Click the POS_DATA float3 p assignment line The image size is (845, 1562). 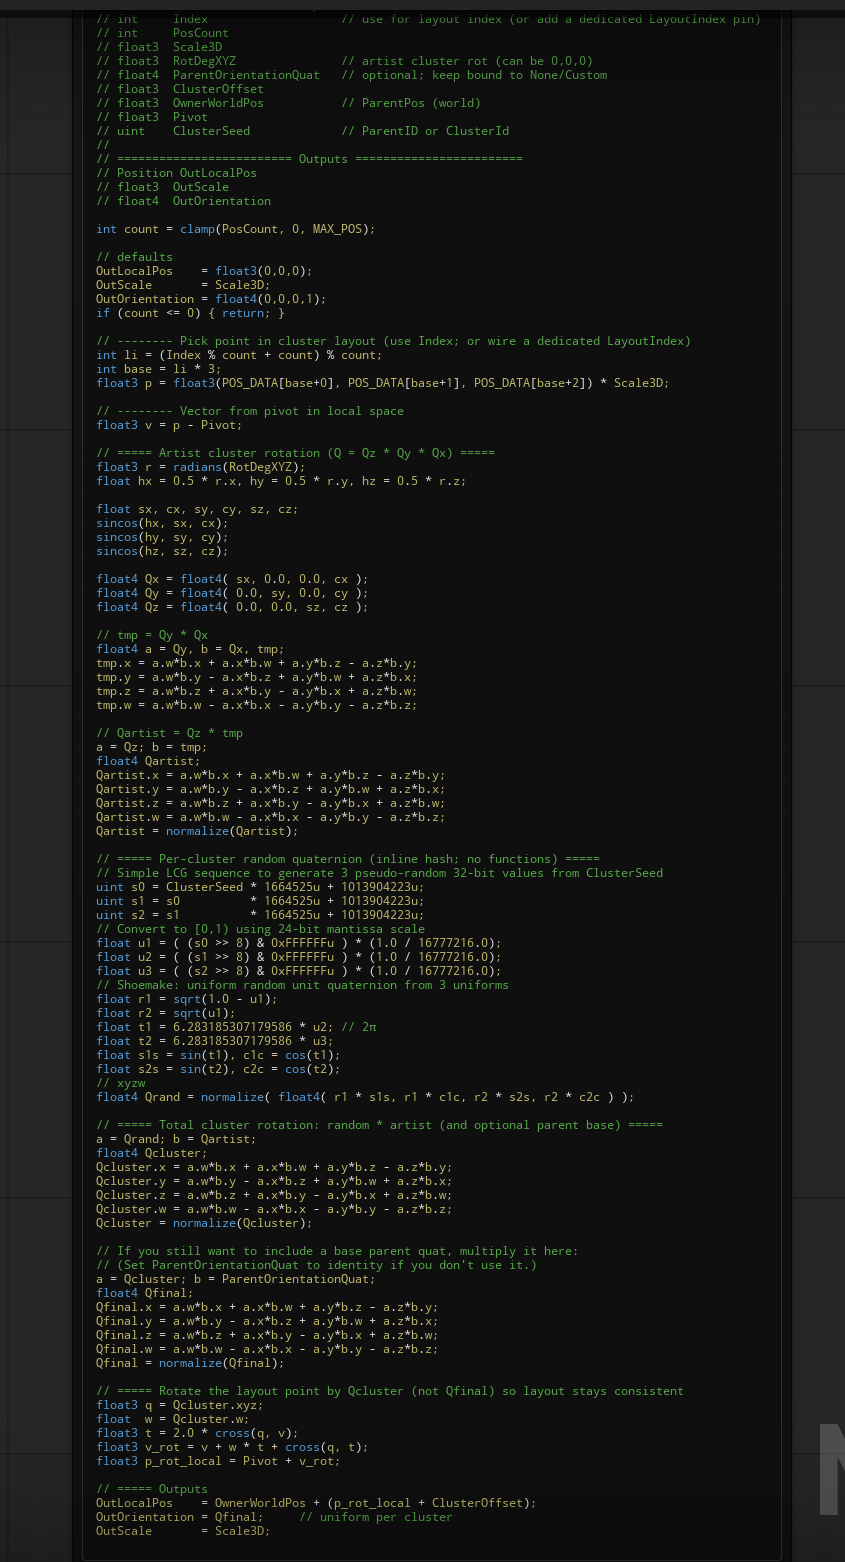pyautogui.click(x=382, y=383)
